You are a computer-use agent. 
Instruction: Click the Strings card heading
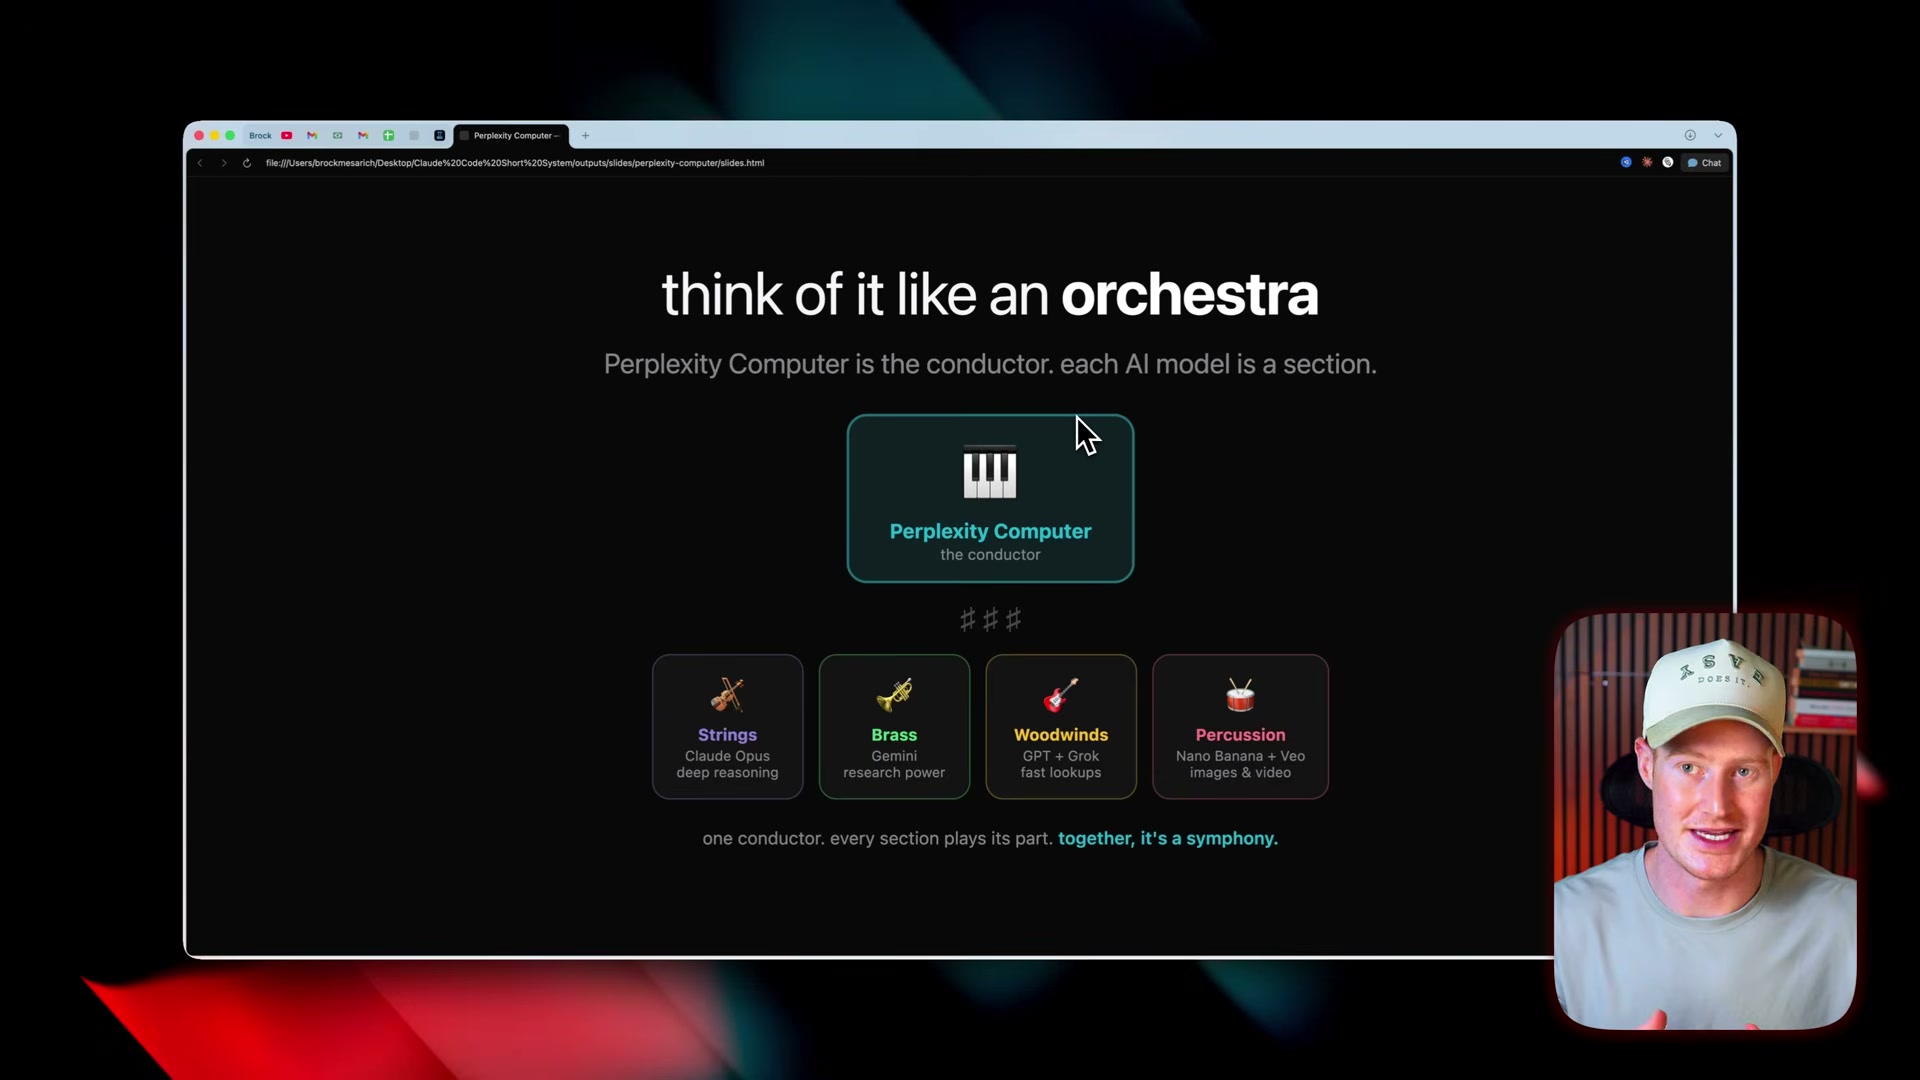[727, 735]
